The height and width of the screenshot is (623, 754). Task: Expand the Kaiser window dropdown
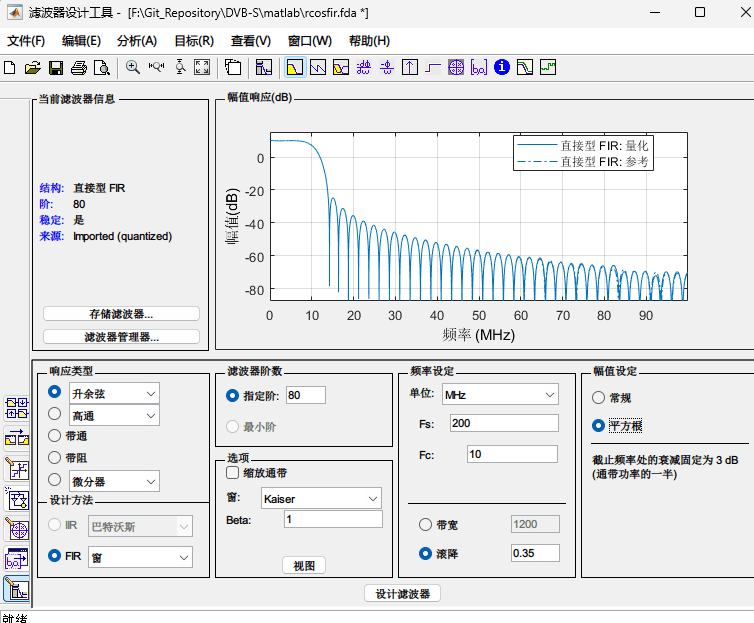tap(321, 498)
